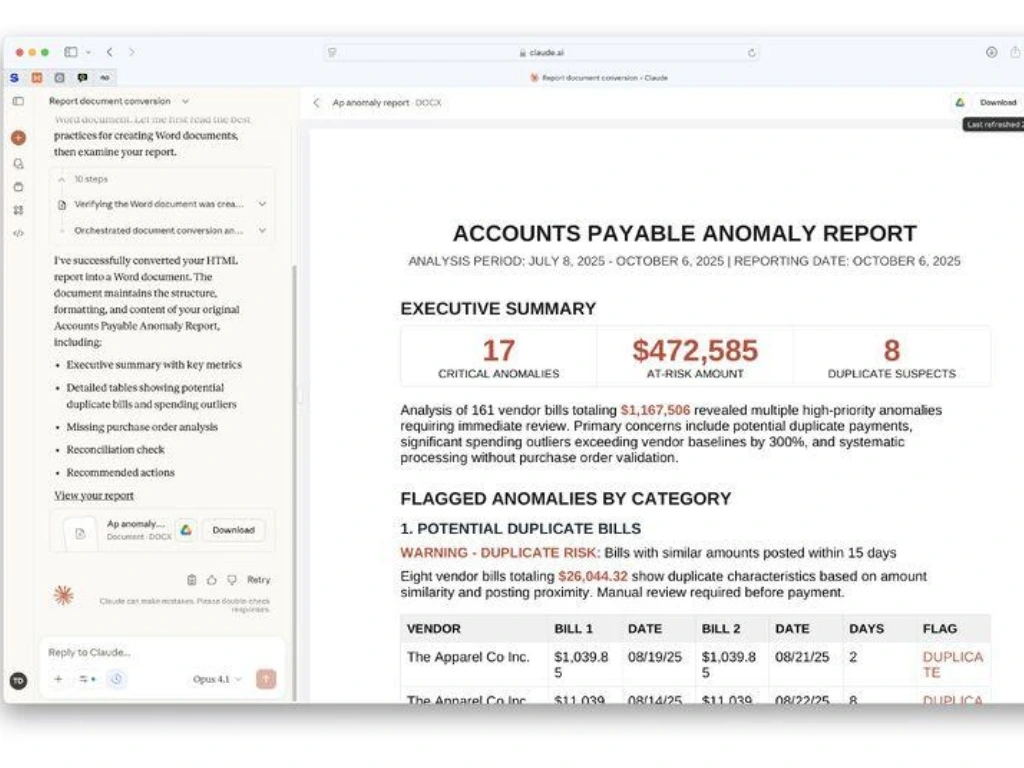Viewport: 1024px width, 768px height.
Task: Click WARNING - DUPLICATE RISK label
Action: pyautogui.click(x=500, y=553)
